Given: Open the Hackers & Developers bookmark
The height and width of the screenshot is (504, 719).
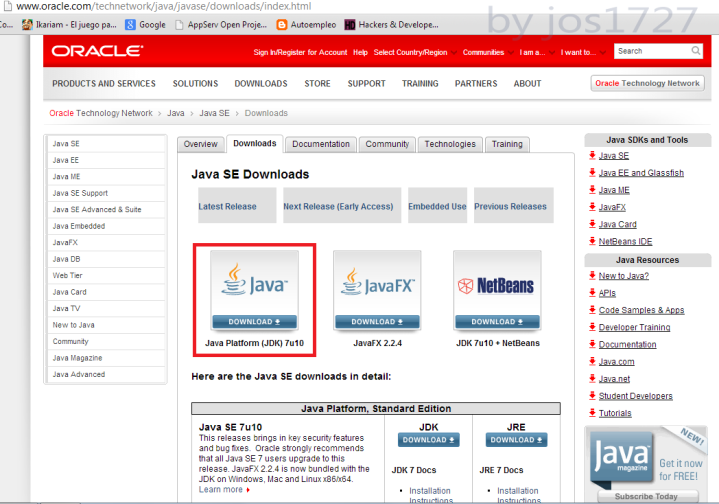Looking at the screenshot, I should coord(392,25).
